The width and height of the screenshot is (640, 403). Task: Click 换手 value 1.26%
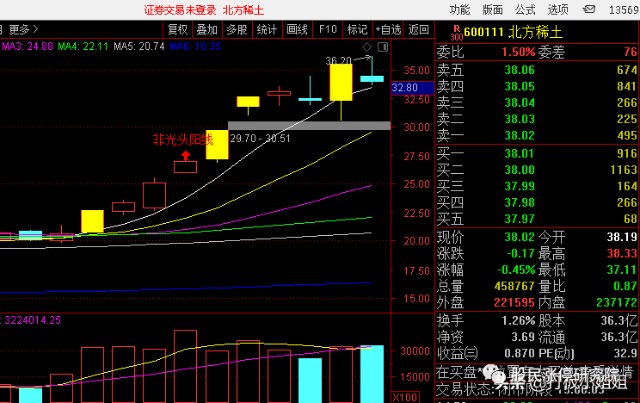point(518,321)
